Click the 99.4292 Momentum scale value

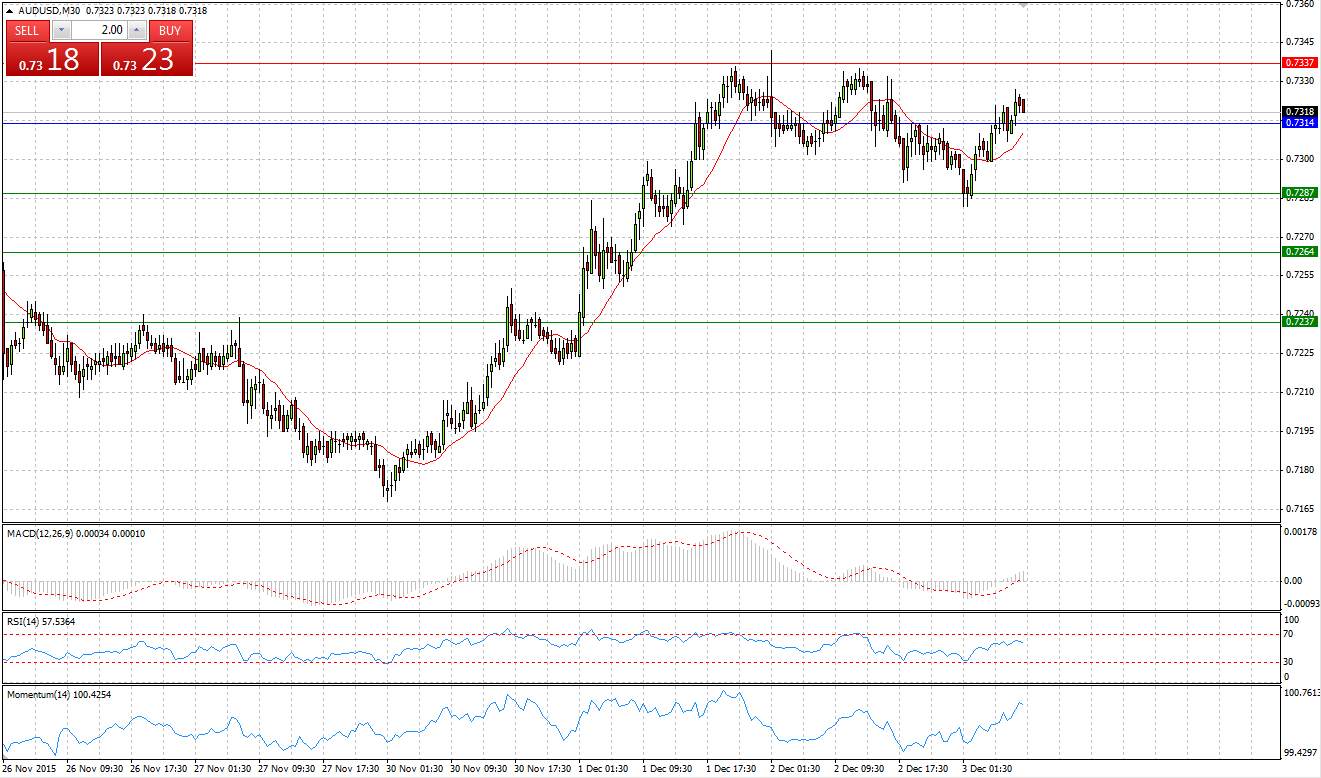1301,753
